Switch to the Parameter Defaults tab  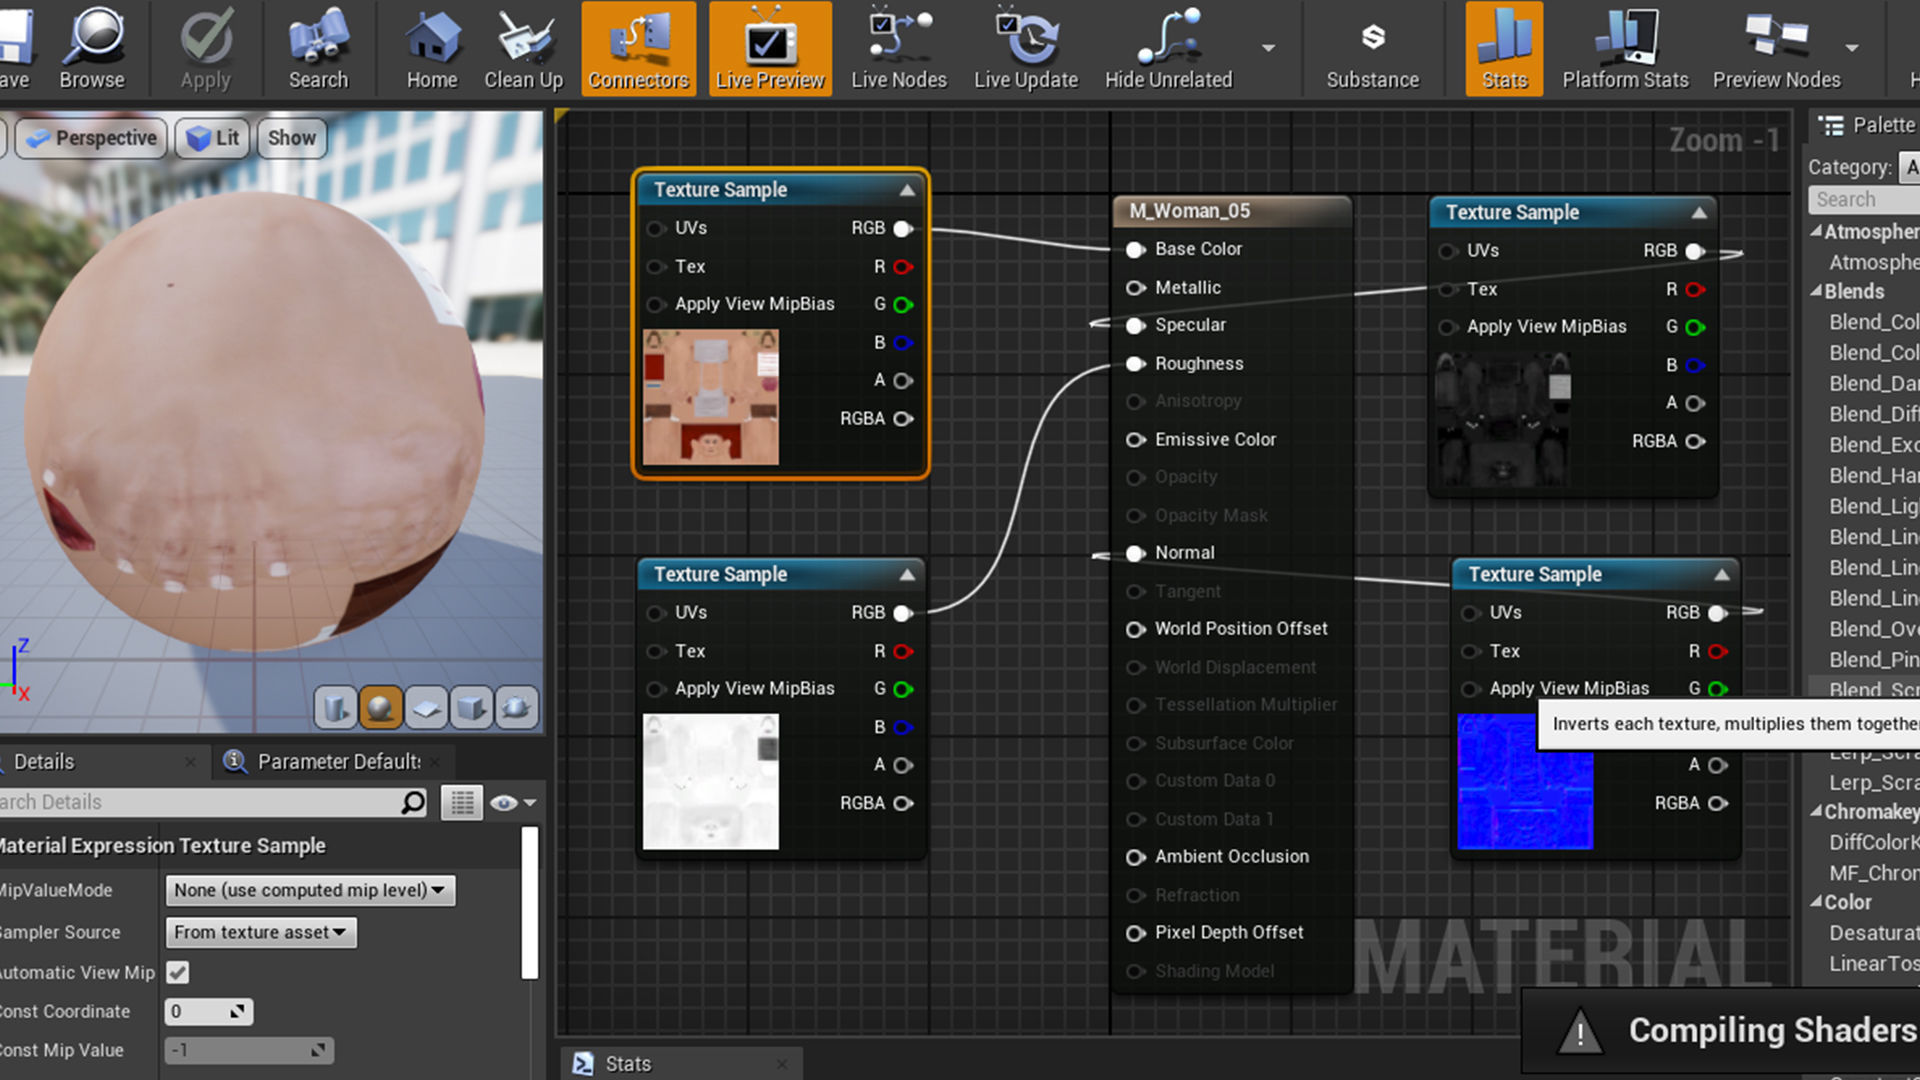[338, 762]
